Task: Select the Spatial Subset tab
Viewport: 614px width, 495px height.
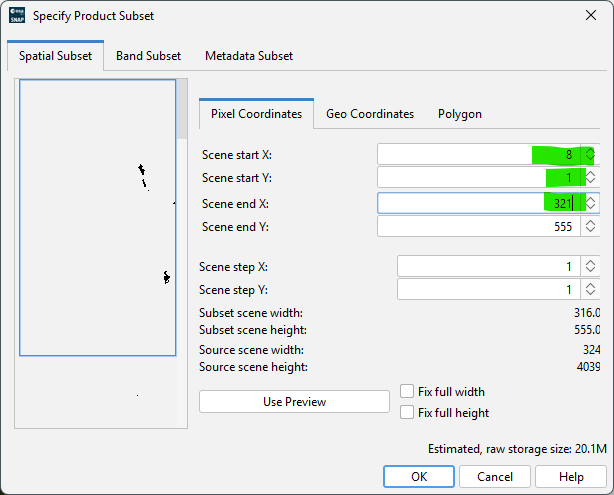Action: 56,56
